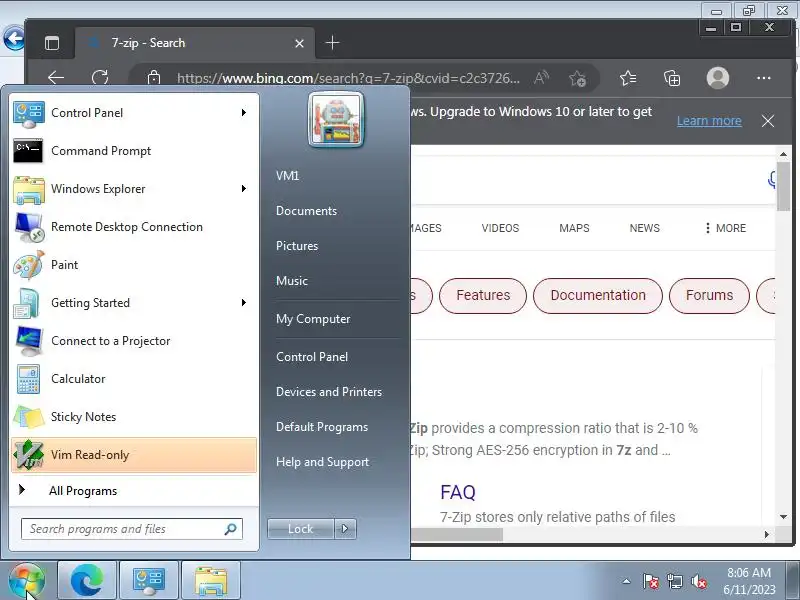Open the file explorer taskbar icon
This screenshot has height=600, width=800.
211,581
